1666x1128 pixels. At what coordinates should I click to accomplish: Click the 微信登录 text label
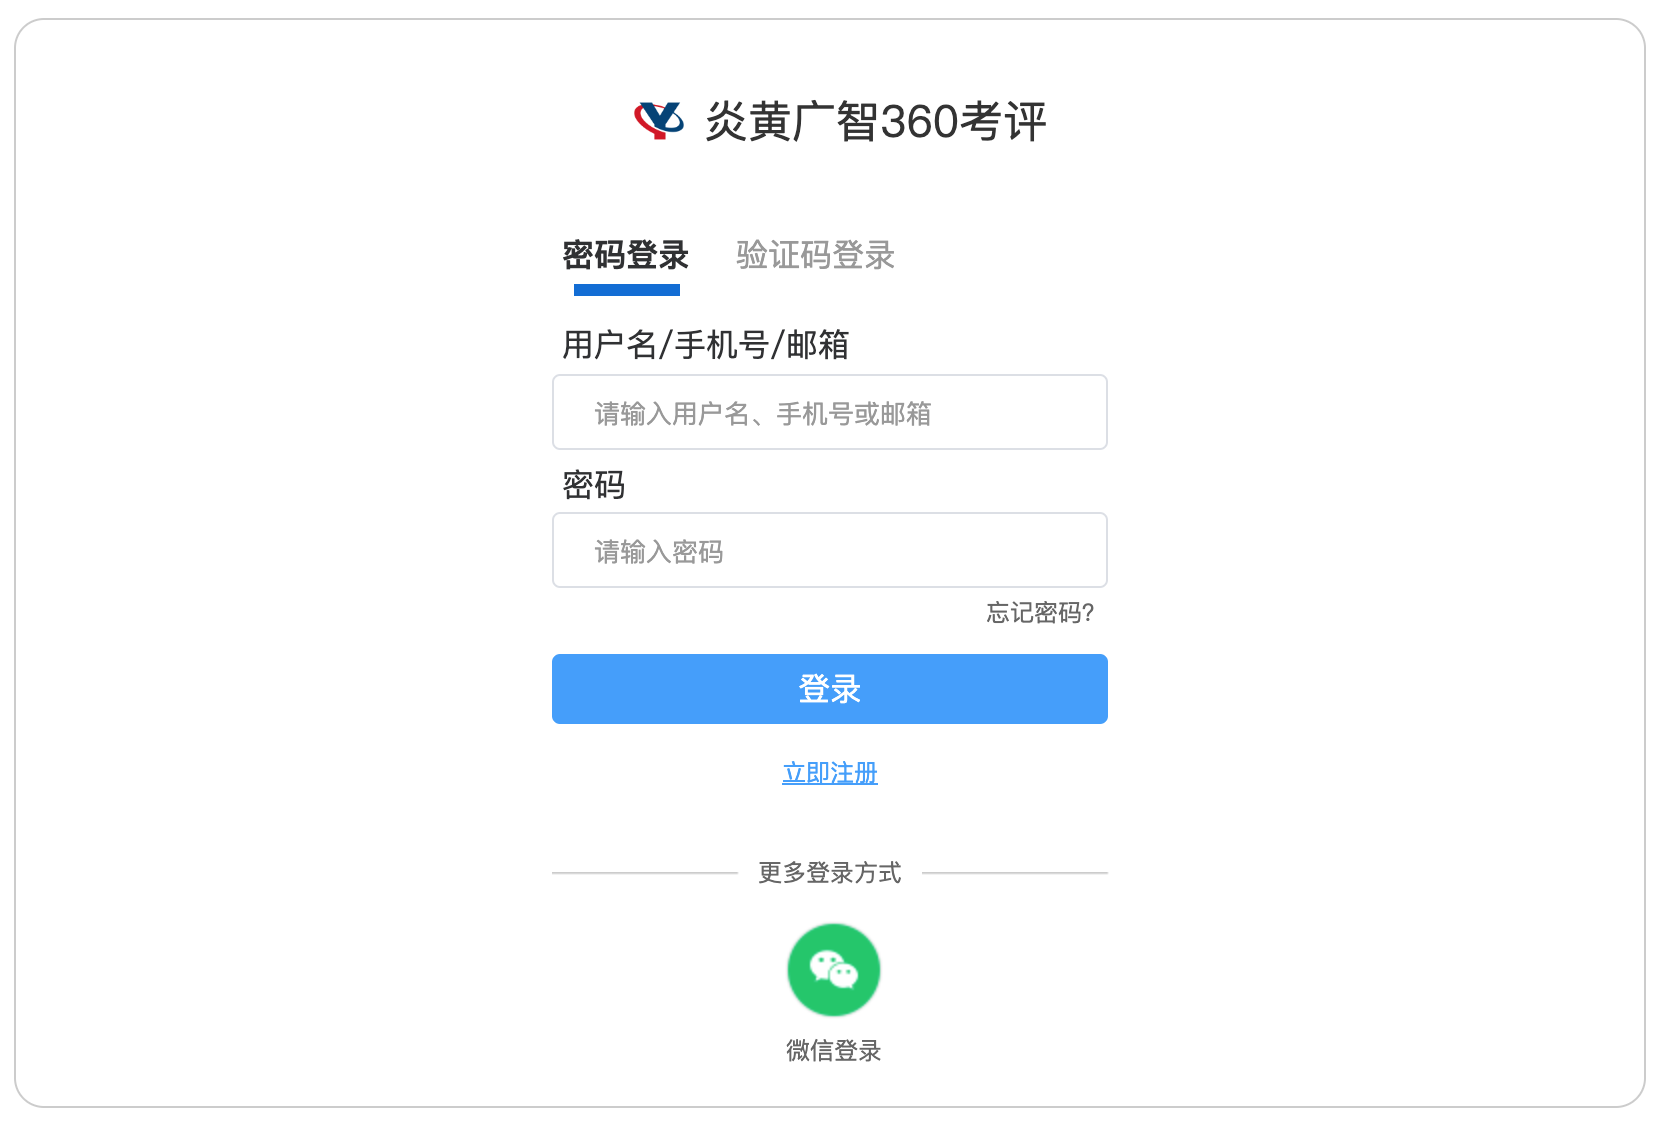pyautogui.click(x=833, y=1051)
